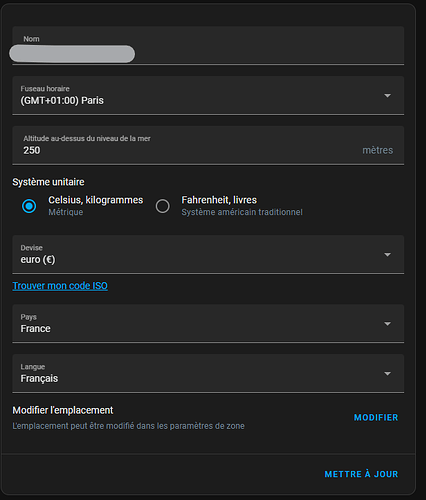
Task: Click the arrow icon in the Pays field
Action: pyautogui.click(x=387, y=324)
